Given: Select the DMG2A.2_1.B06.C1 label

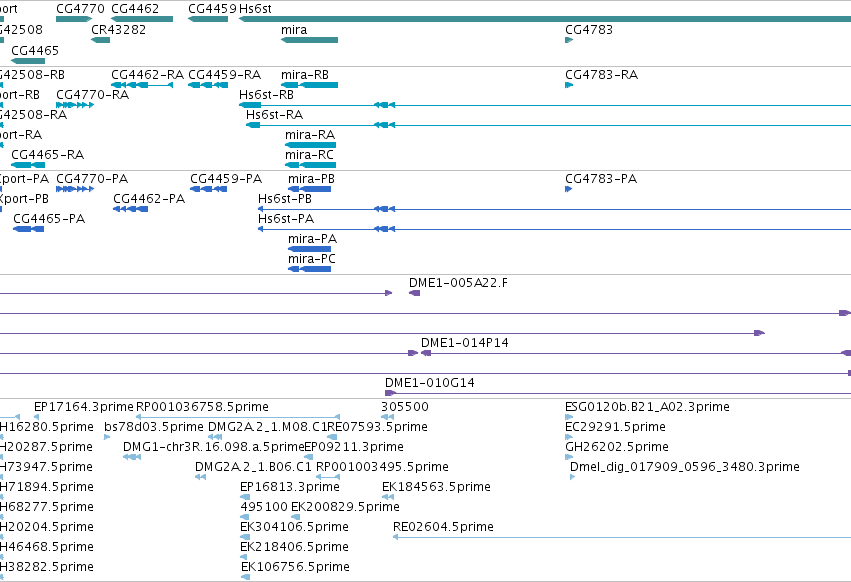Looking at the screenshot, I should pos(253,467).
